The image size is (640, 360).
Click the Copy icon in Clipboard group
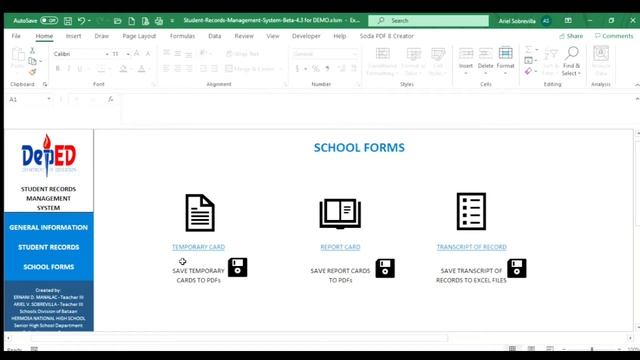(x=32, y=61)
